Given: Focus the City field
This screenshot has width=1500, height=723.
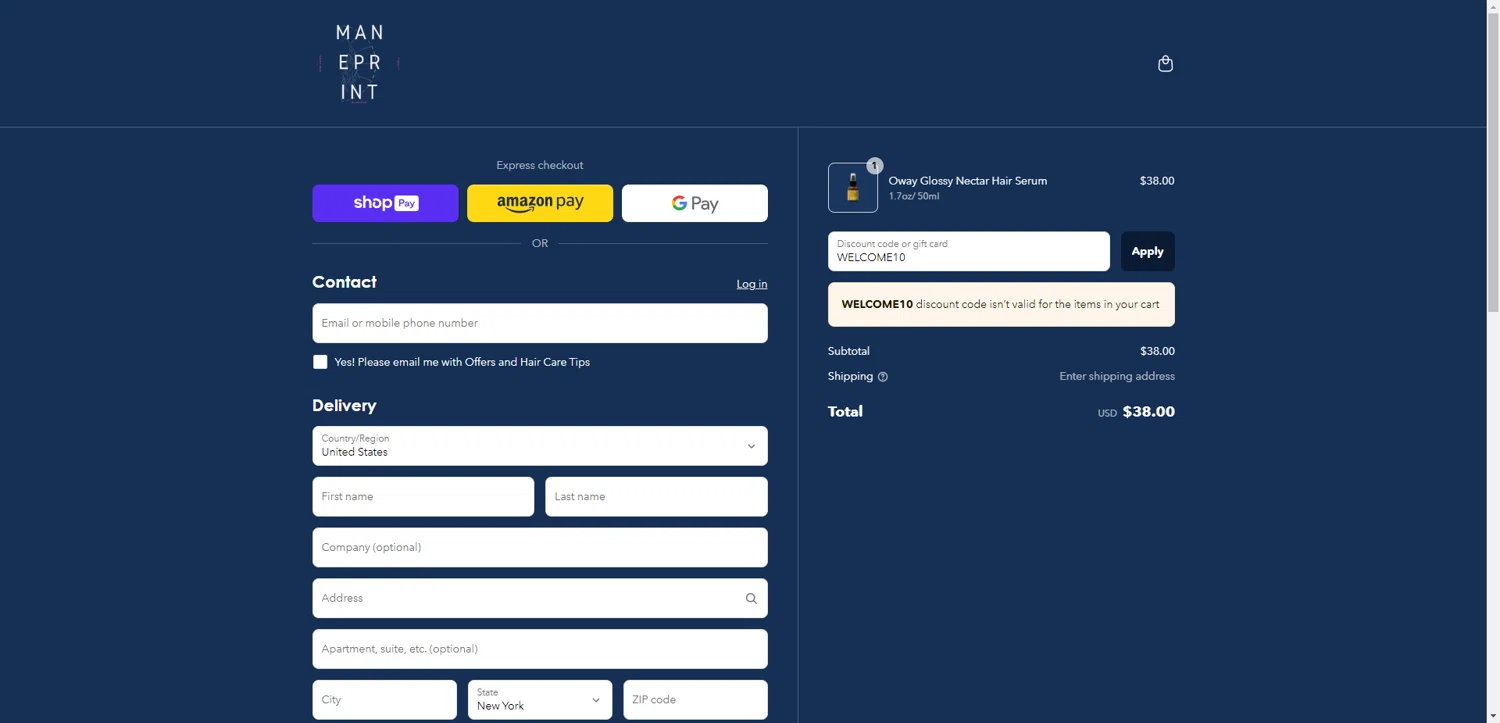Looking at the screenshot, I should 384,700.
